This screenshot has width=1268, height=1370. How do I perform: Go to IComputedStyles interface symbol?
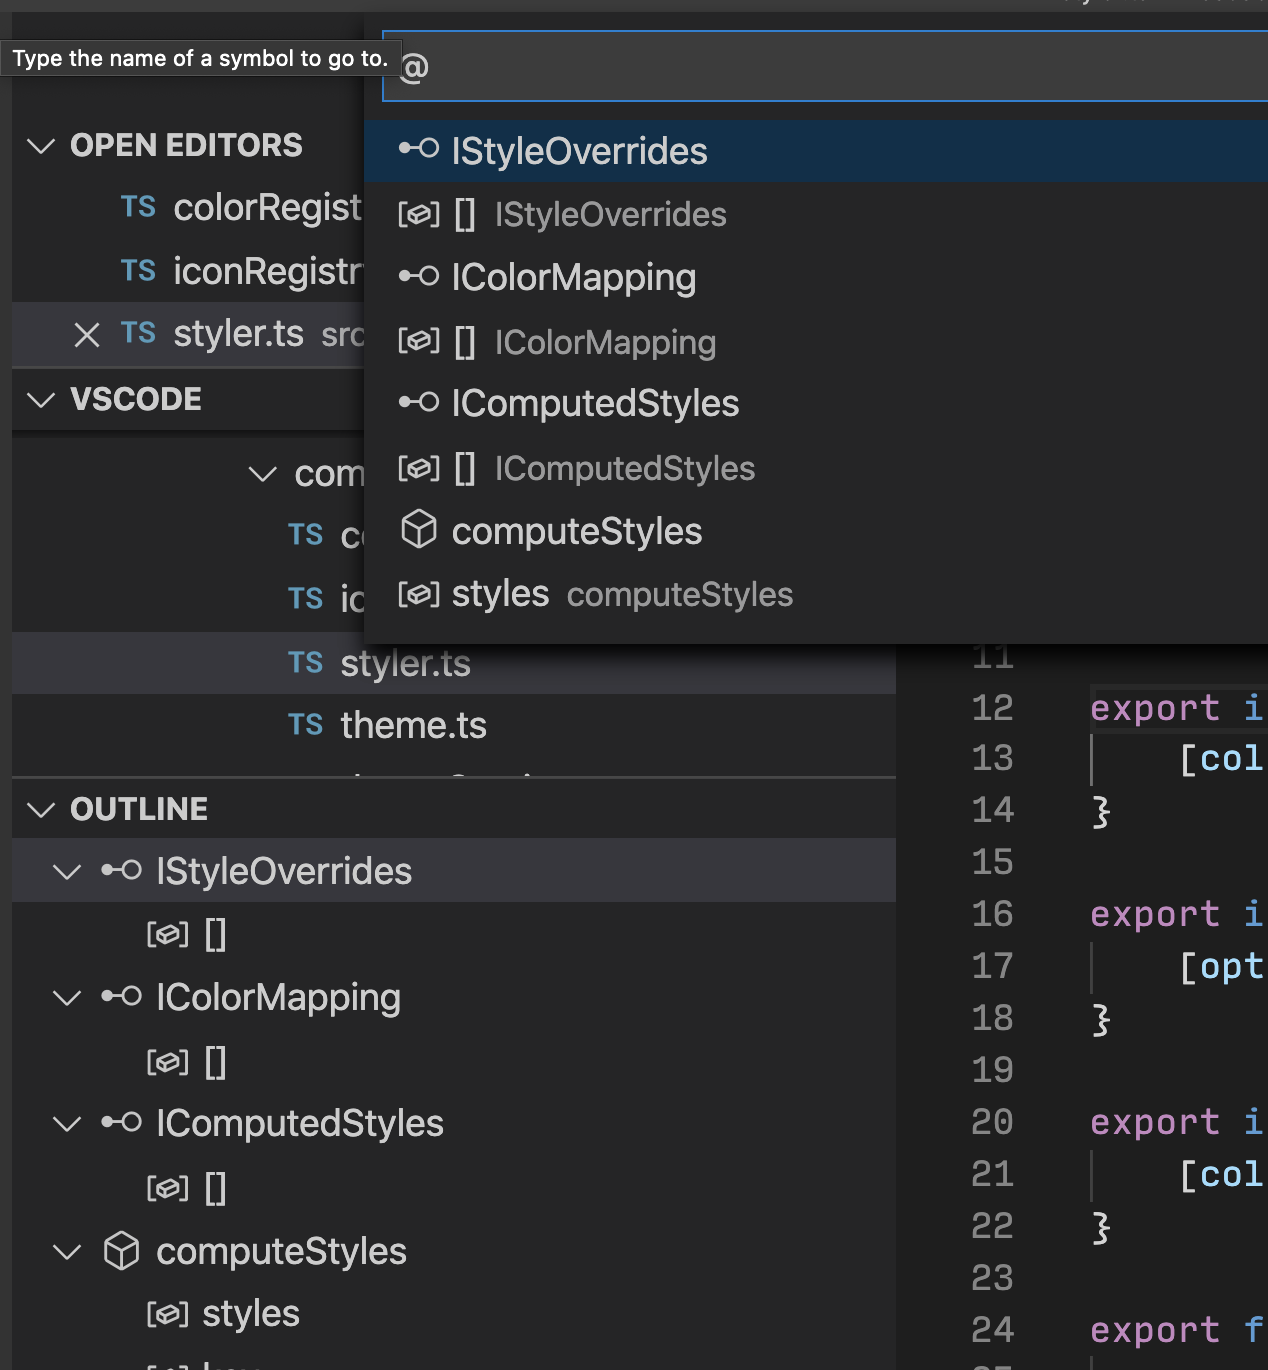[x=816, y=403]
